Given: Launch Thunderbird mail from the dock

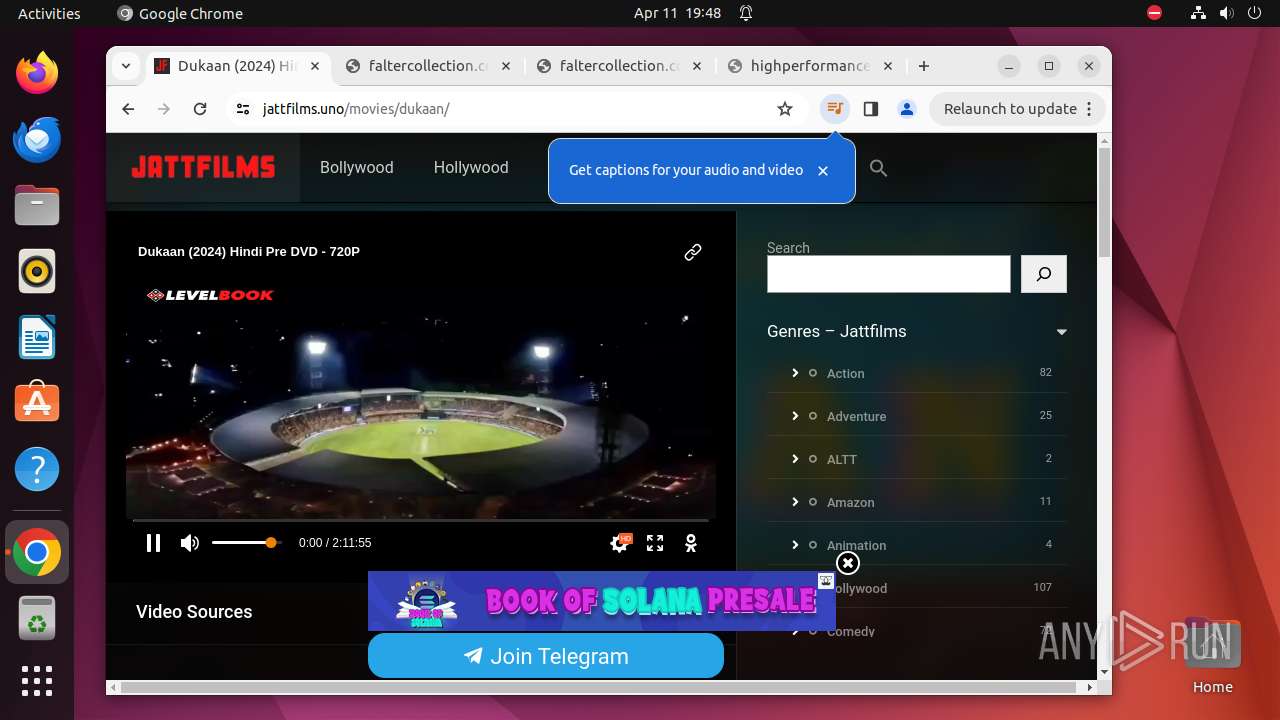Looking at the screenshot, I should (x=37, y=139).
